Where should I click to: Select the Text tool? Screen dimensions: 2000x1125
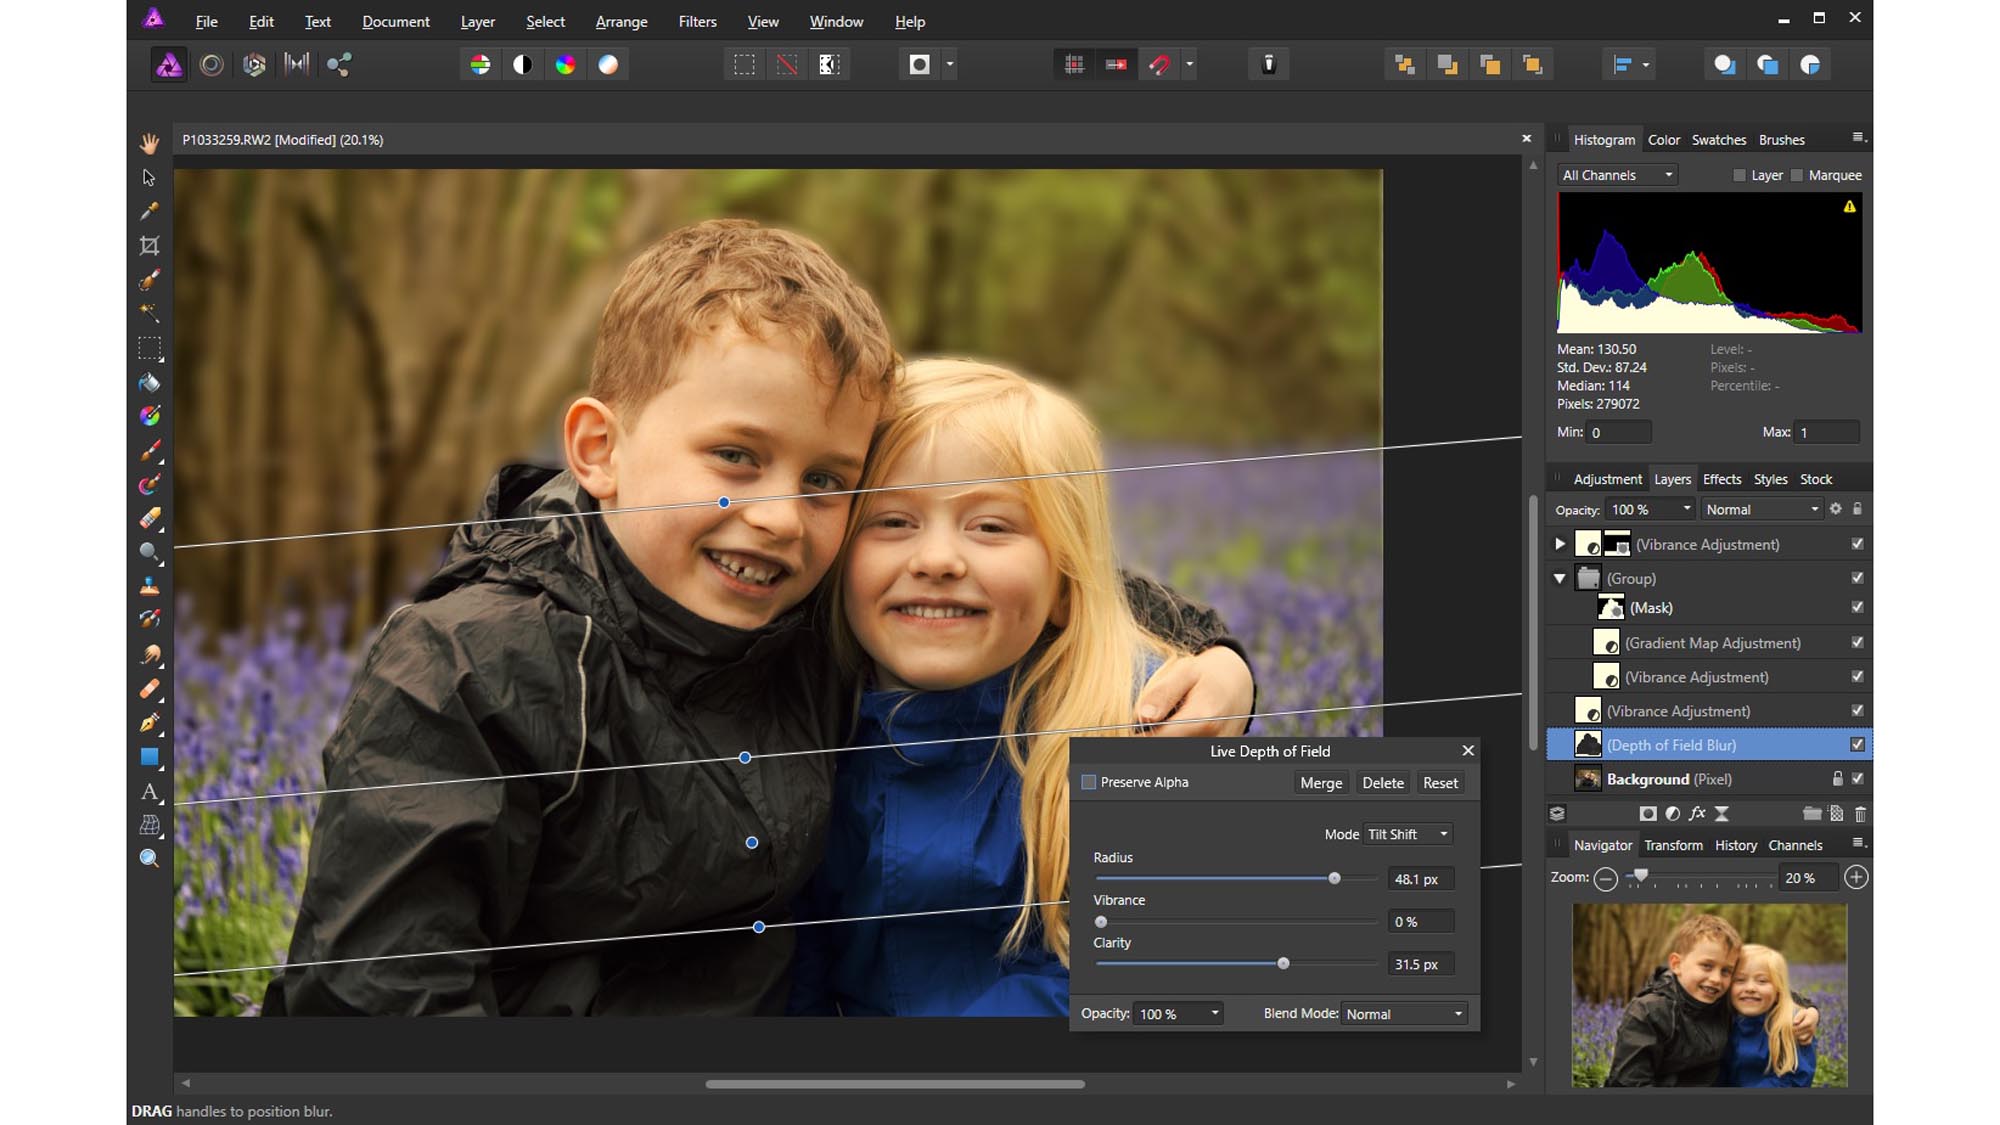pos(150,793)
